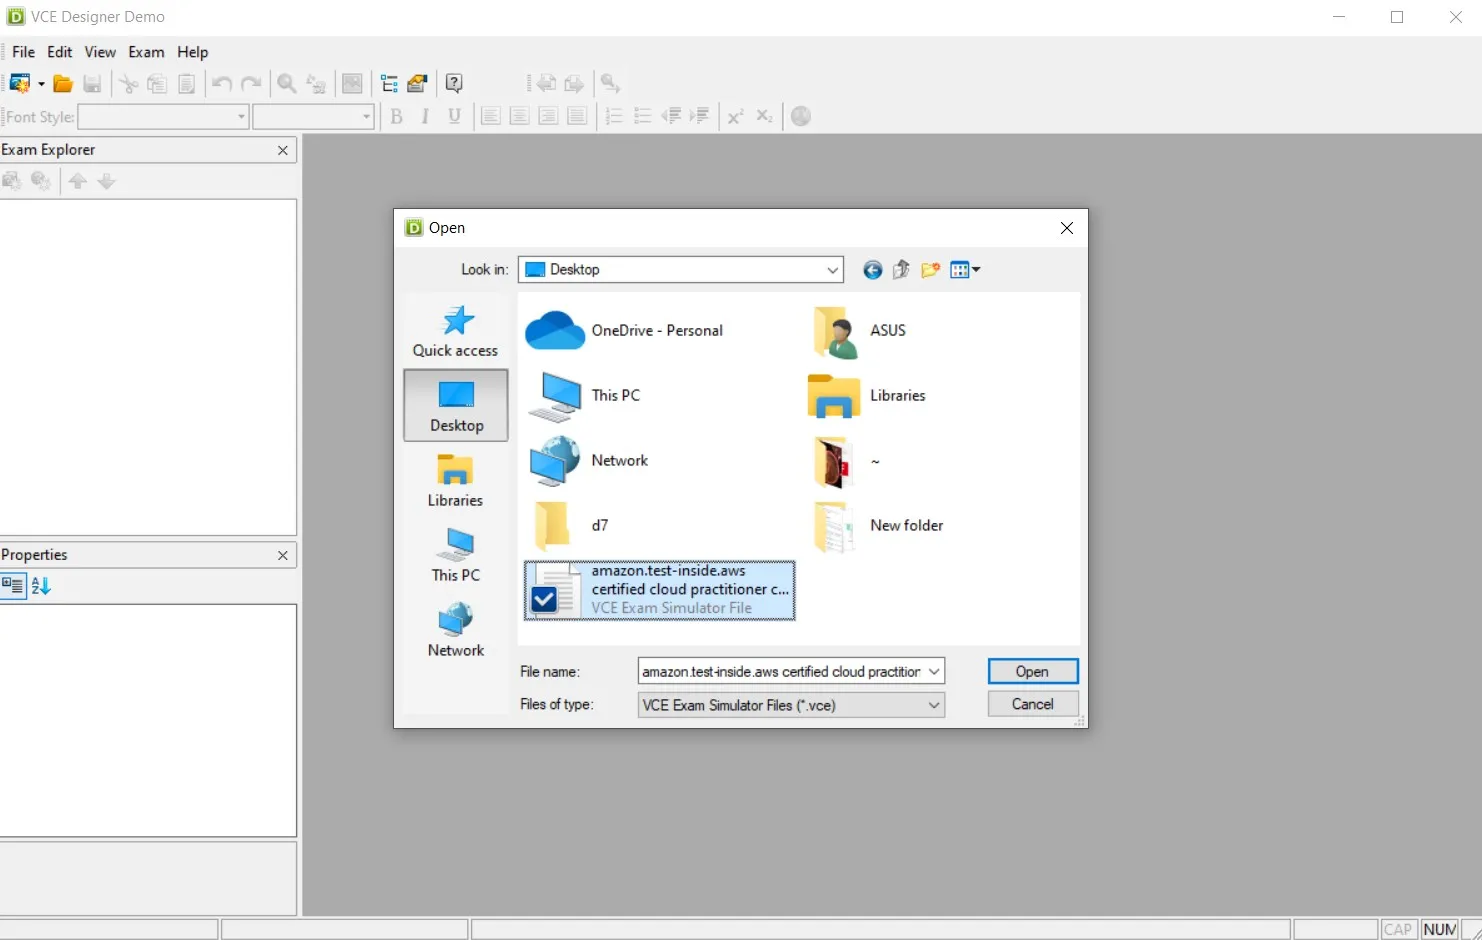
Task: Expand the Files of type dropdown
Action: click(931, 705)
